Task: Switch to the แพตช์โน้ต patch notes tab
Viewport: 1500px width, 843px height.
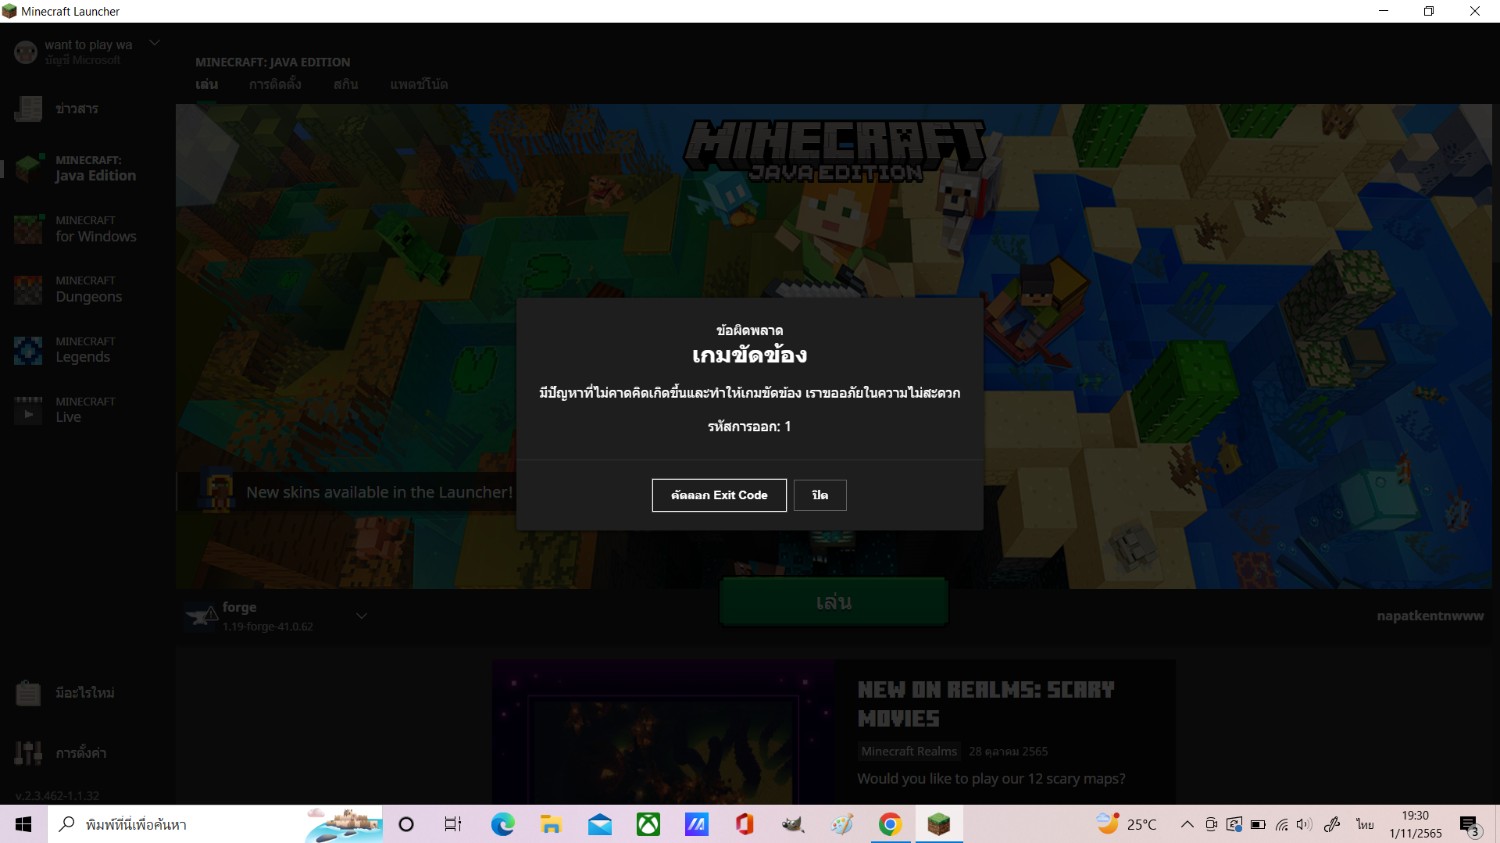Action: point(419,85)
